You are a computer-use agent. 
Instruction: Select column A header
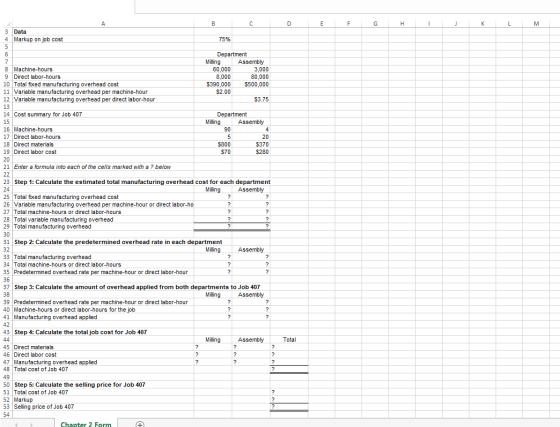coord(103,24)
